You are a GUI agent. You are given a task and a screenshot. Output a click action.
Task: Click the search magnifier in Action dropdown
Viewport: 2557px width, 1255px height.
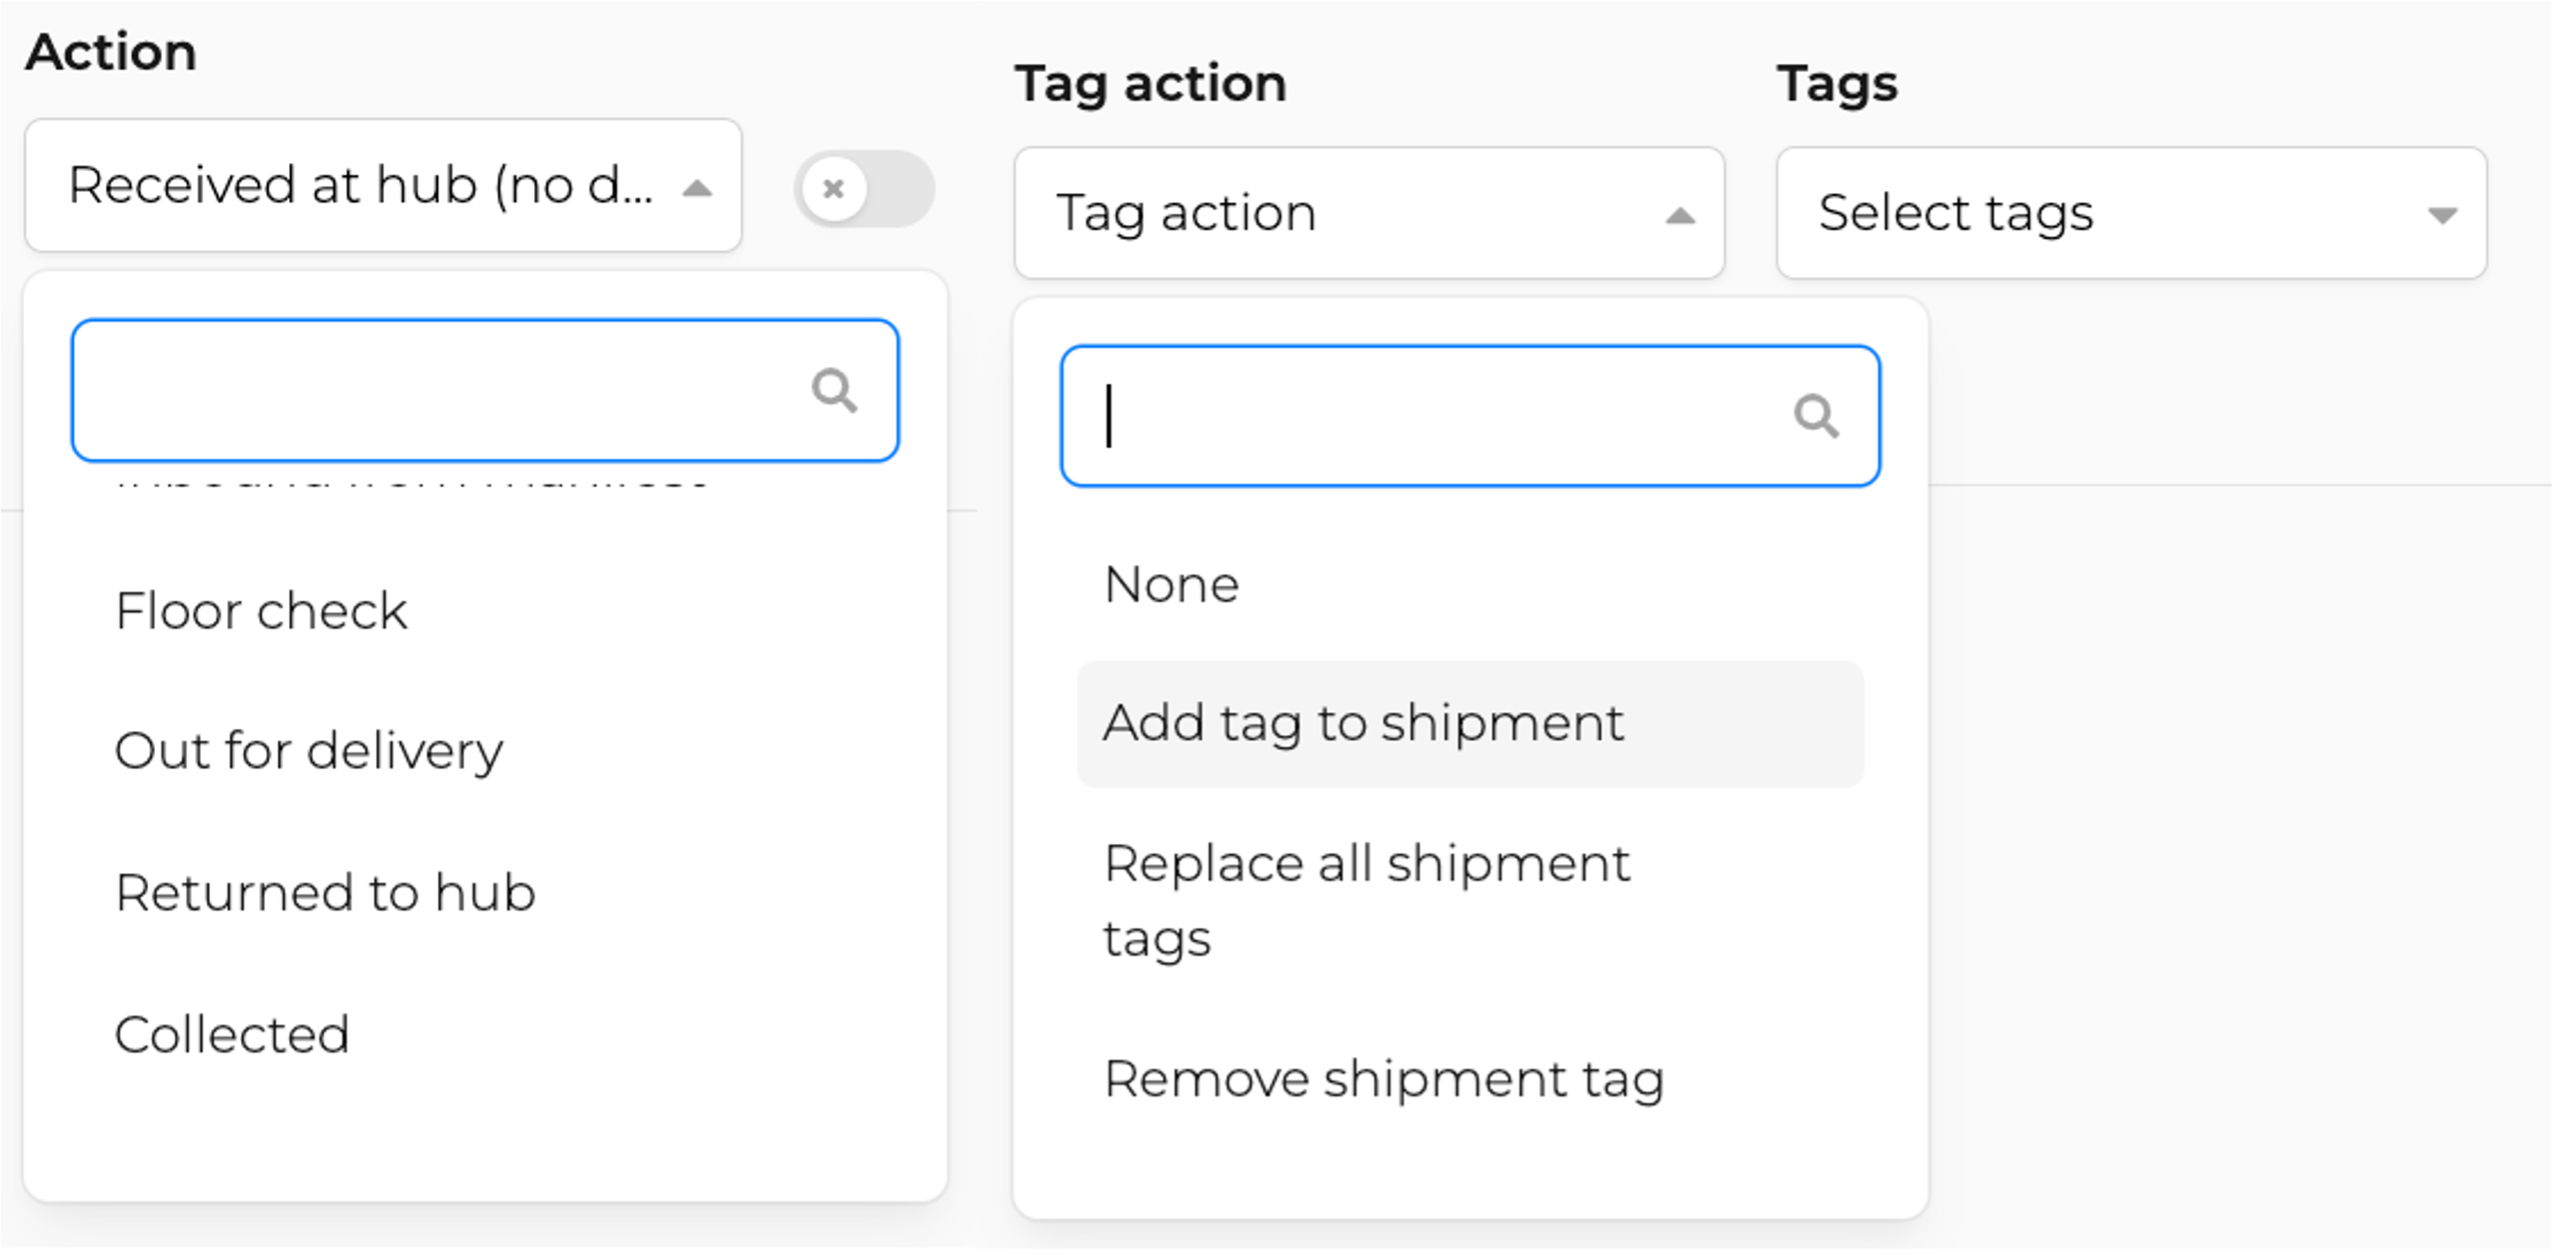point(834,390)
